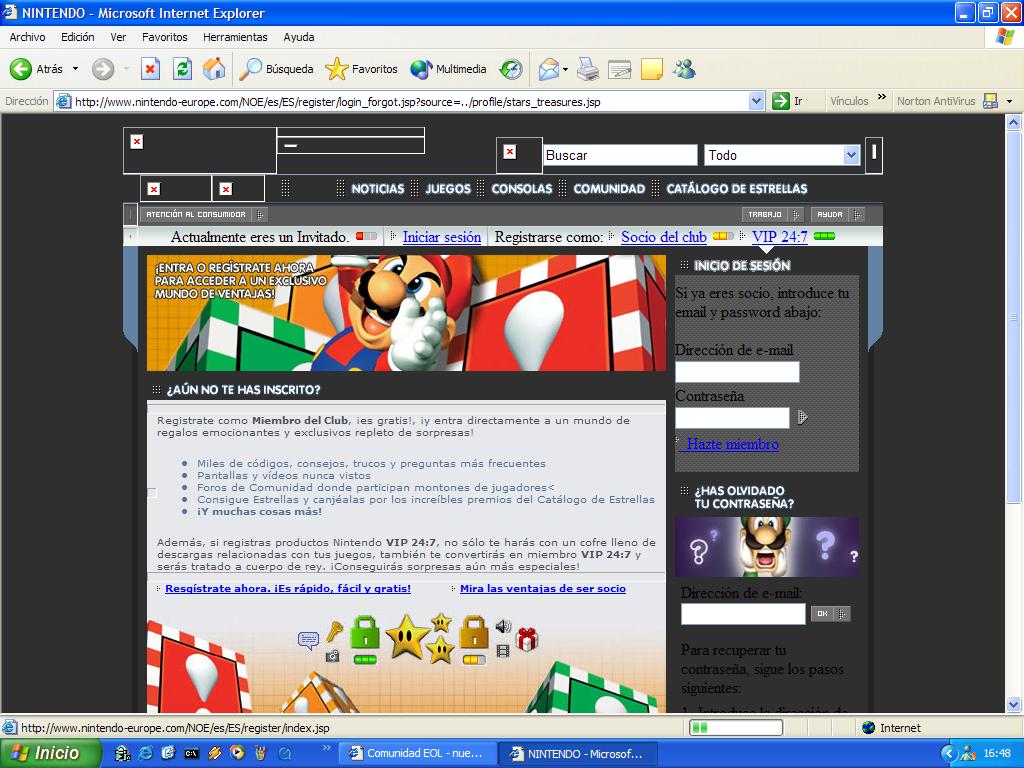Launch Winamp lightning icon in quick launch
Viewport: 1024px width, 768px height.
point(214,753)
